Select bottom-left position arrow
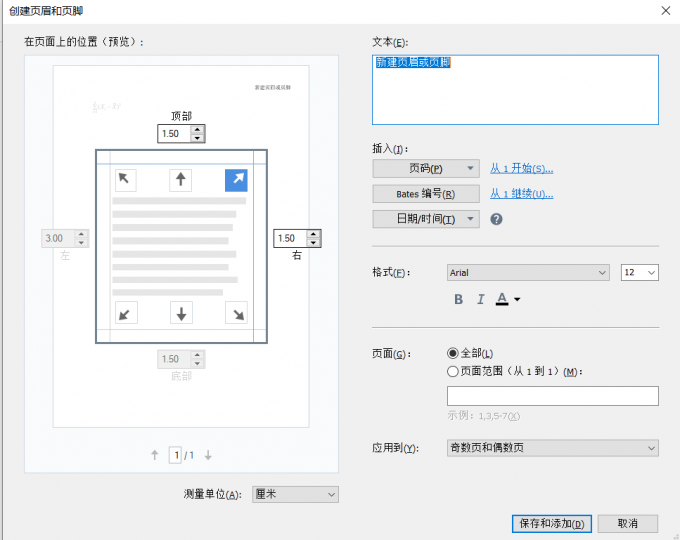This screenshot has width=680, height=540. tap(126, 313)
